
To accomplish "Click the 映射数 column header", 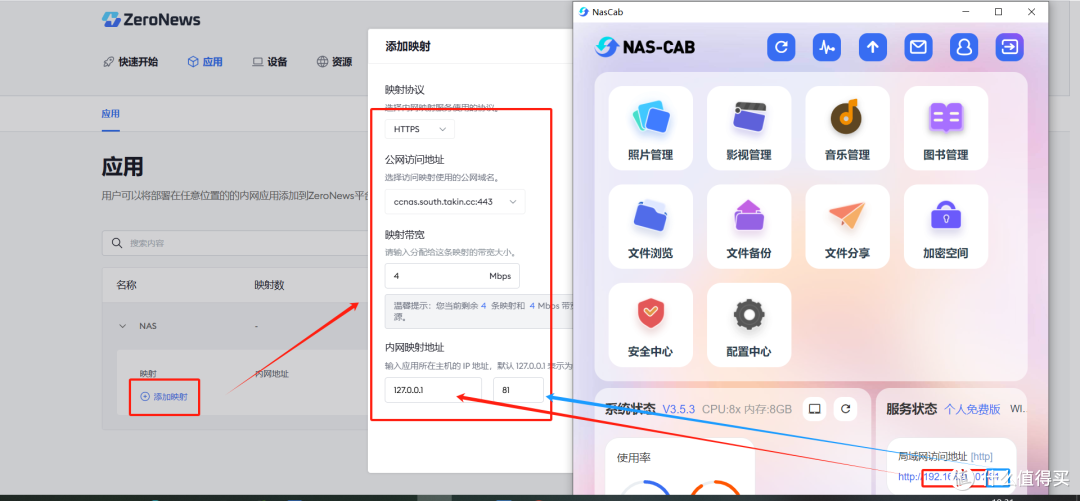I will [x=269, y=285].
